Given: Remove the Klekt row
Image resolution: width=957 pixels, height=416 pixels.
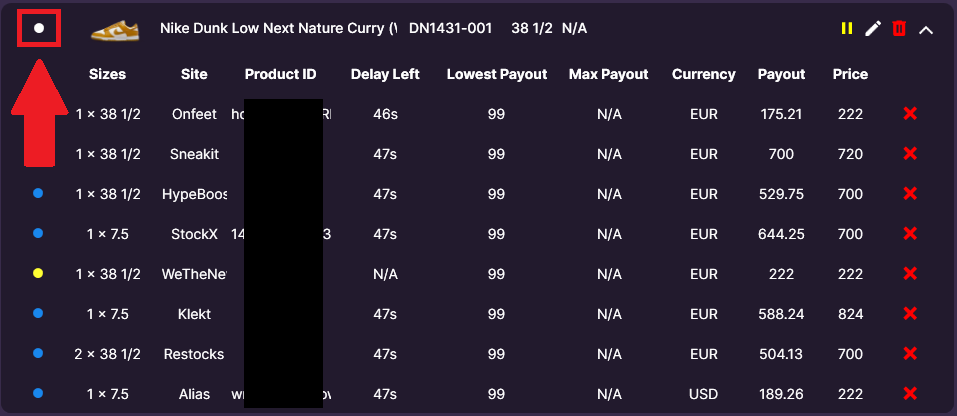Looking at the screenshot, I should [910, 314].
